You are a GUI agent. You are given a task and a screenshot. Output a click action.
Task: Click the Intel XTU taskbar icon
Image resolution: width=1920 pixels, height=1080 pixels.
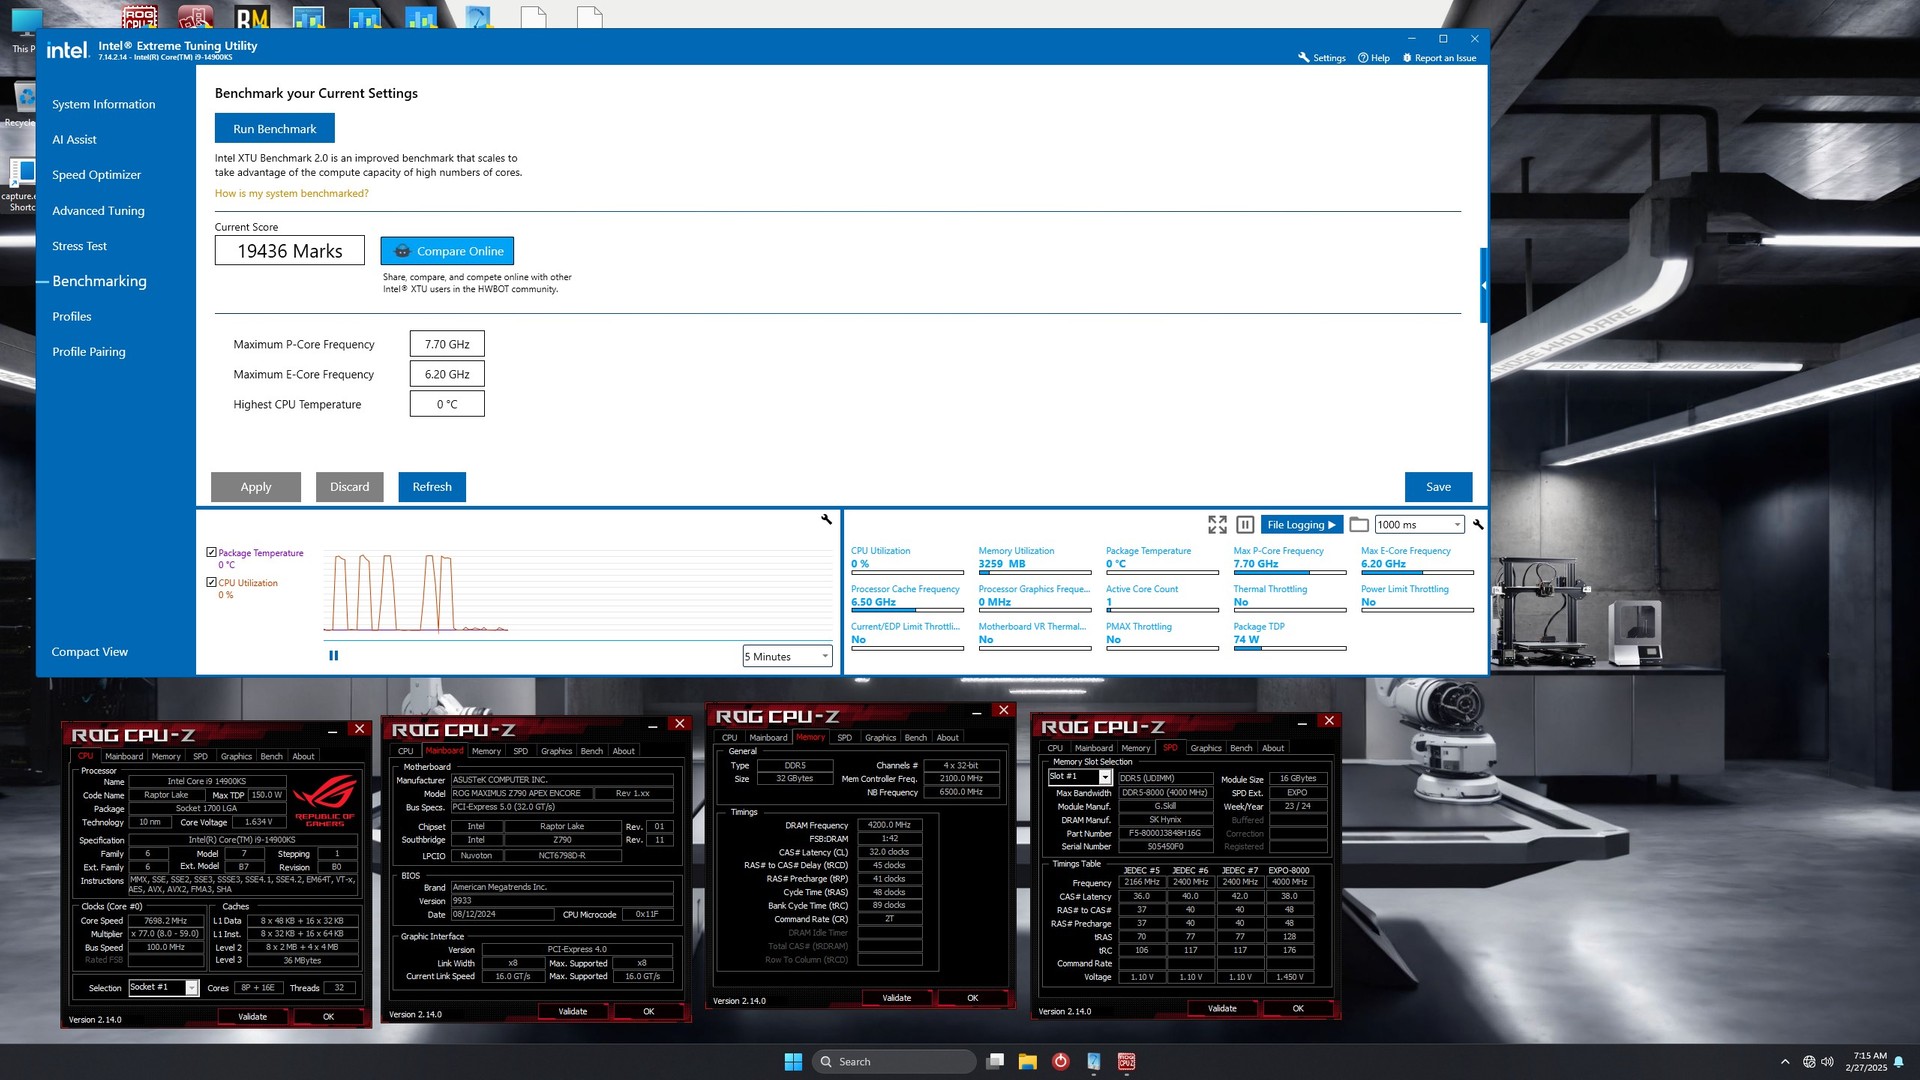click(1094, 1061)
